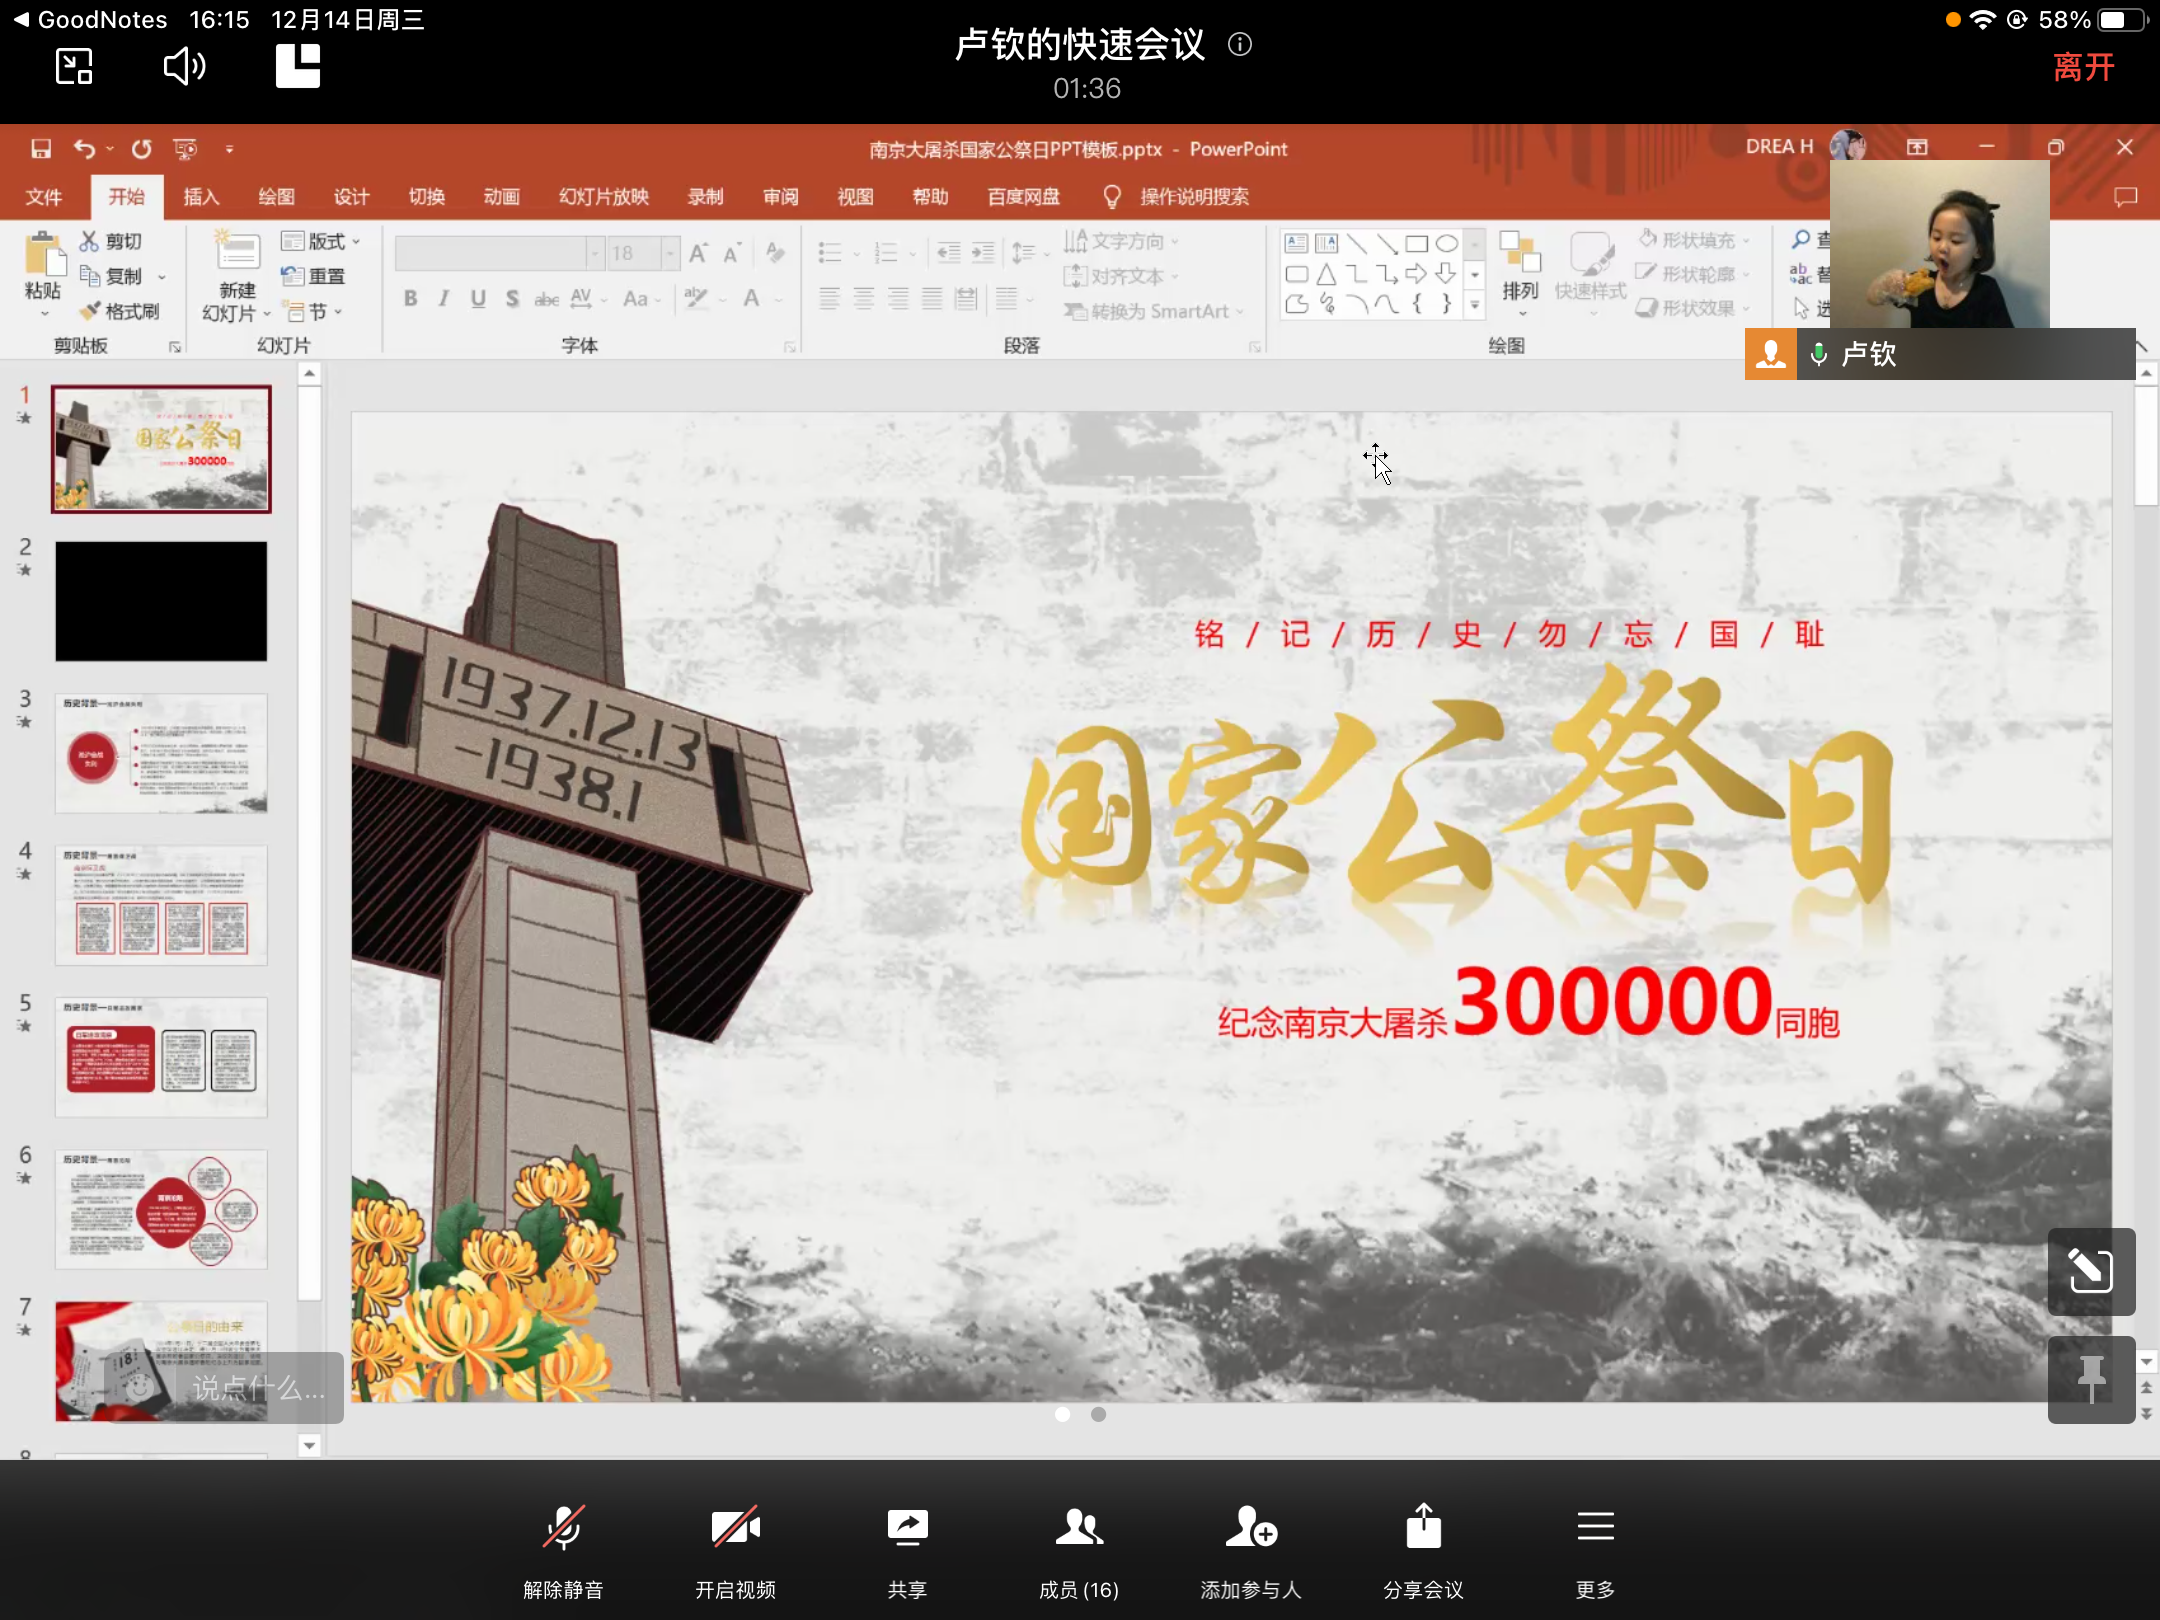The height and width of the screenshot is (1620, 2160).
Task: Click the 粘贴 paste icon
Action: [43, 254]
